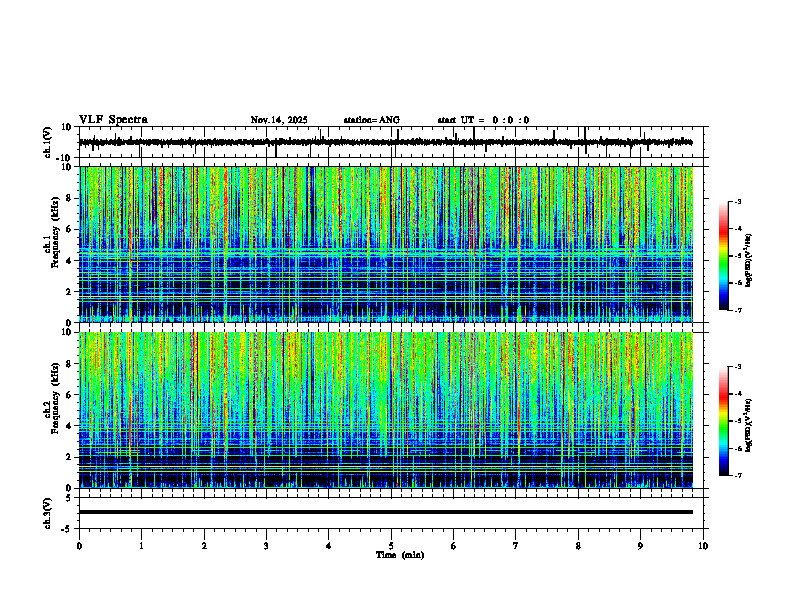Click the "start UT = 0 : 0 : 0" text
Image resolution: width=792 pixels, height=612 pixels.
483,120
